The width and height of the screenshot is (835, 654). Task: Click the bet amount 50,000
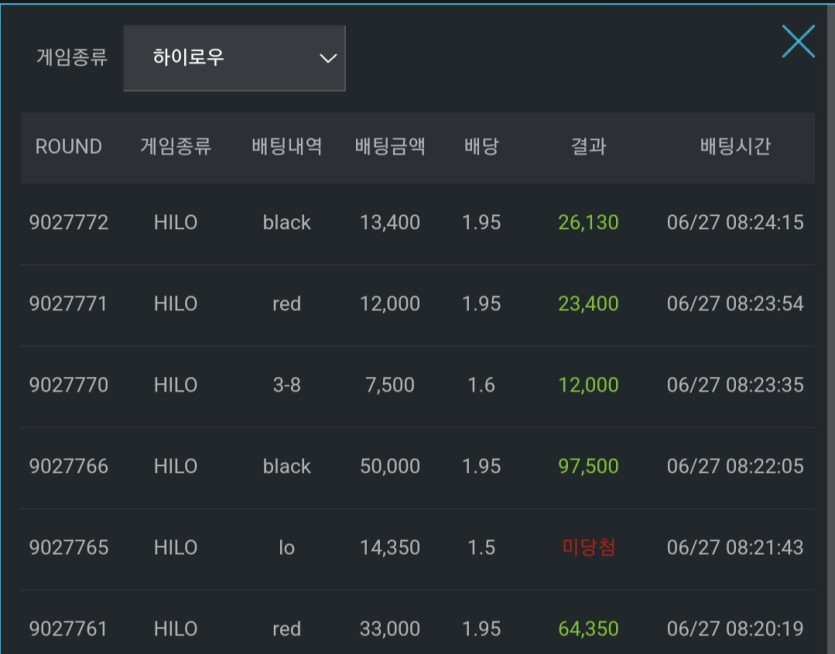tap(390, 467)
